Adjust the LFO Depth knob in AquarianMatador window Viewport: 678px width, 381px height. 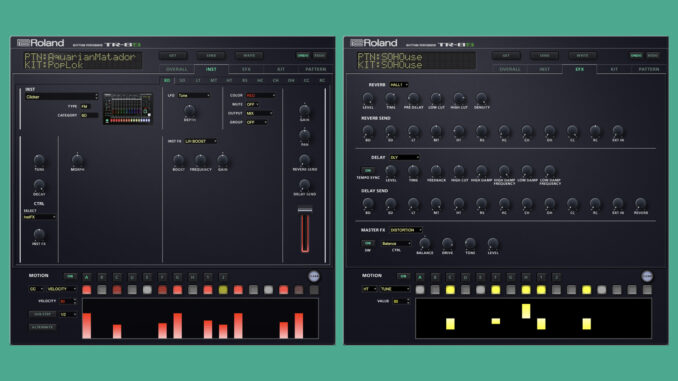pos(189,110)
